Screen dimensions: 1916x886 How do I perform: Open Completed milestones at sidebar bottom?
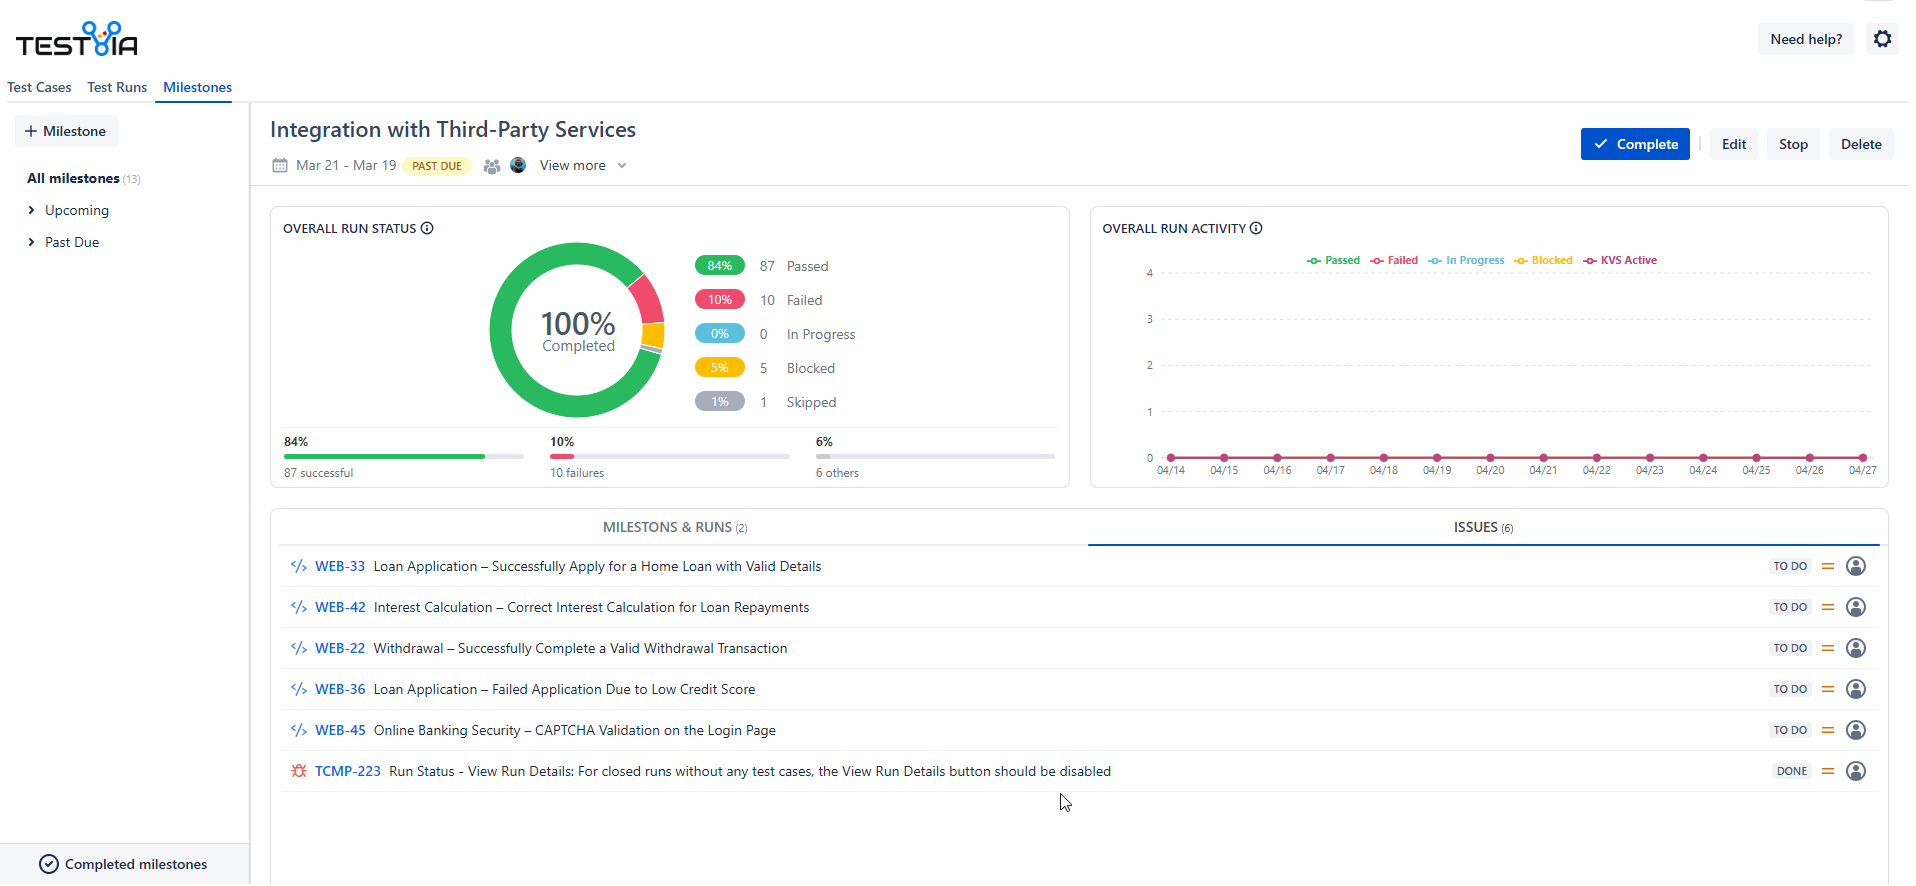(x=124, y=864)
